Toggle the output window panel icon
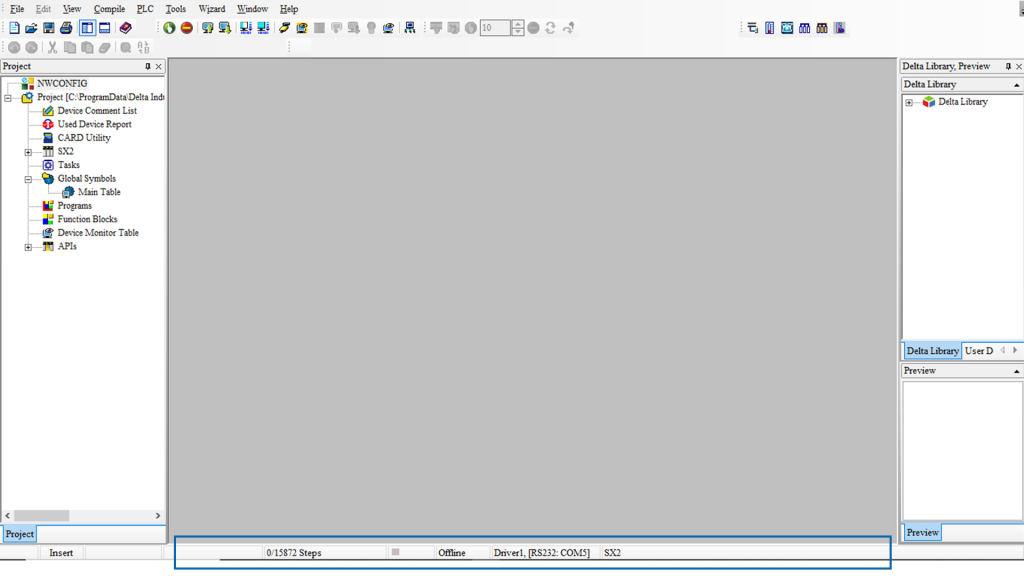 pyautogui.click(x=104, y=28)
